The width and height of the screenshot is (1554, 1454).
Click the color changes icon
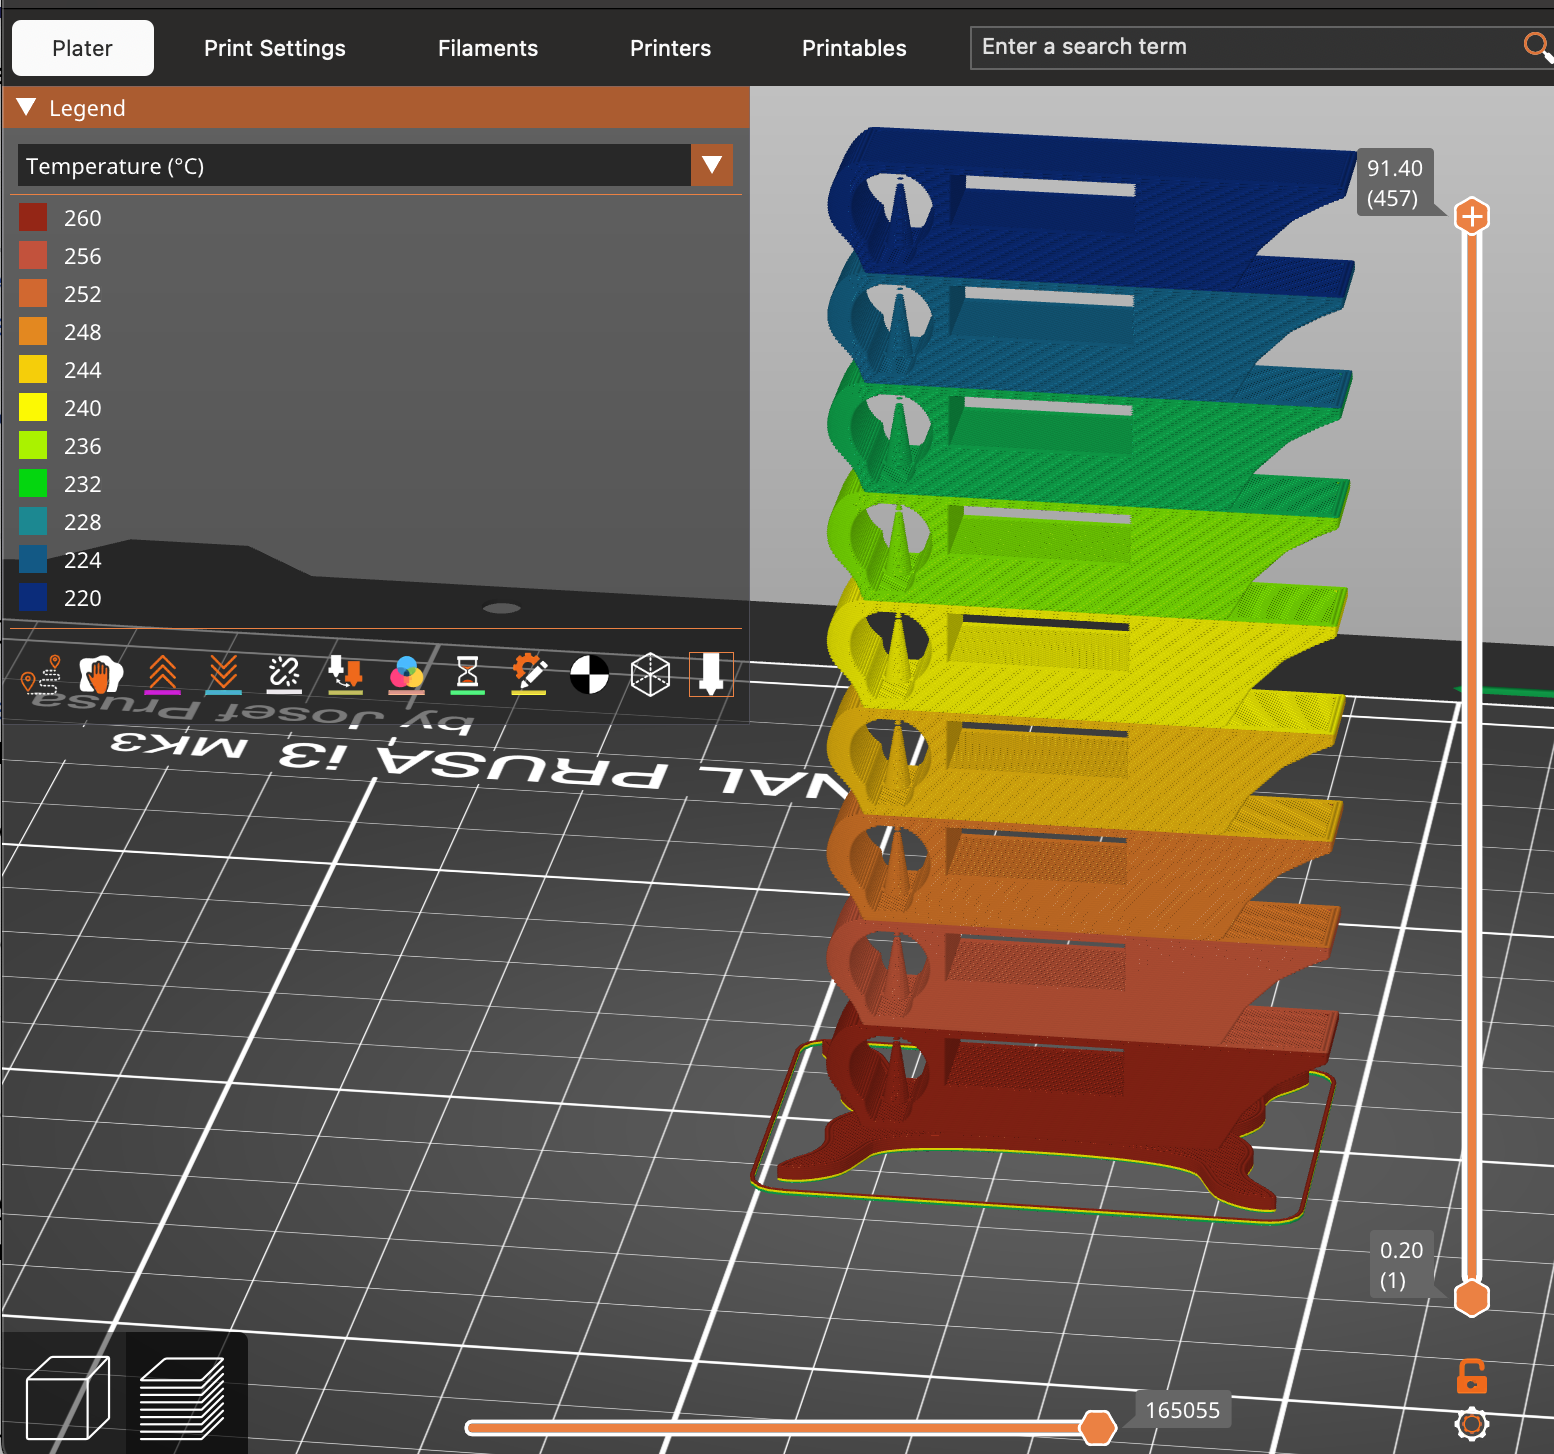pos(406,675)
